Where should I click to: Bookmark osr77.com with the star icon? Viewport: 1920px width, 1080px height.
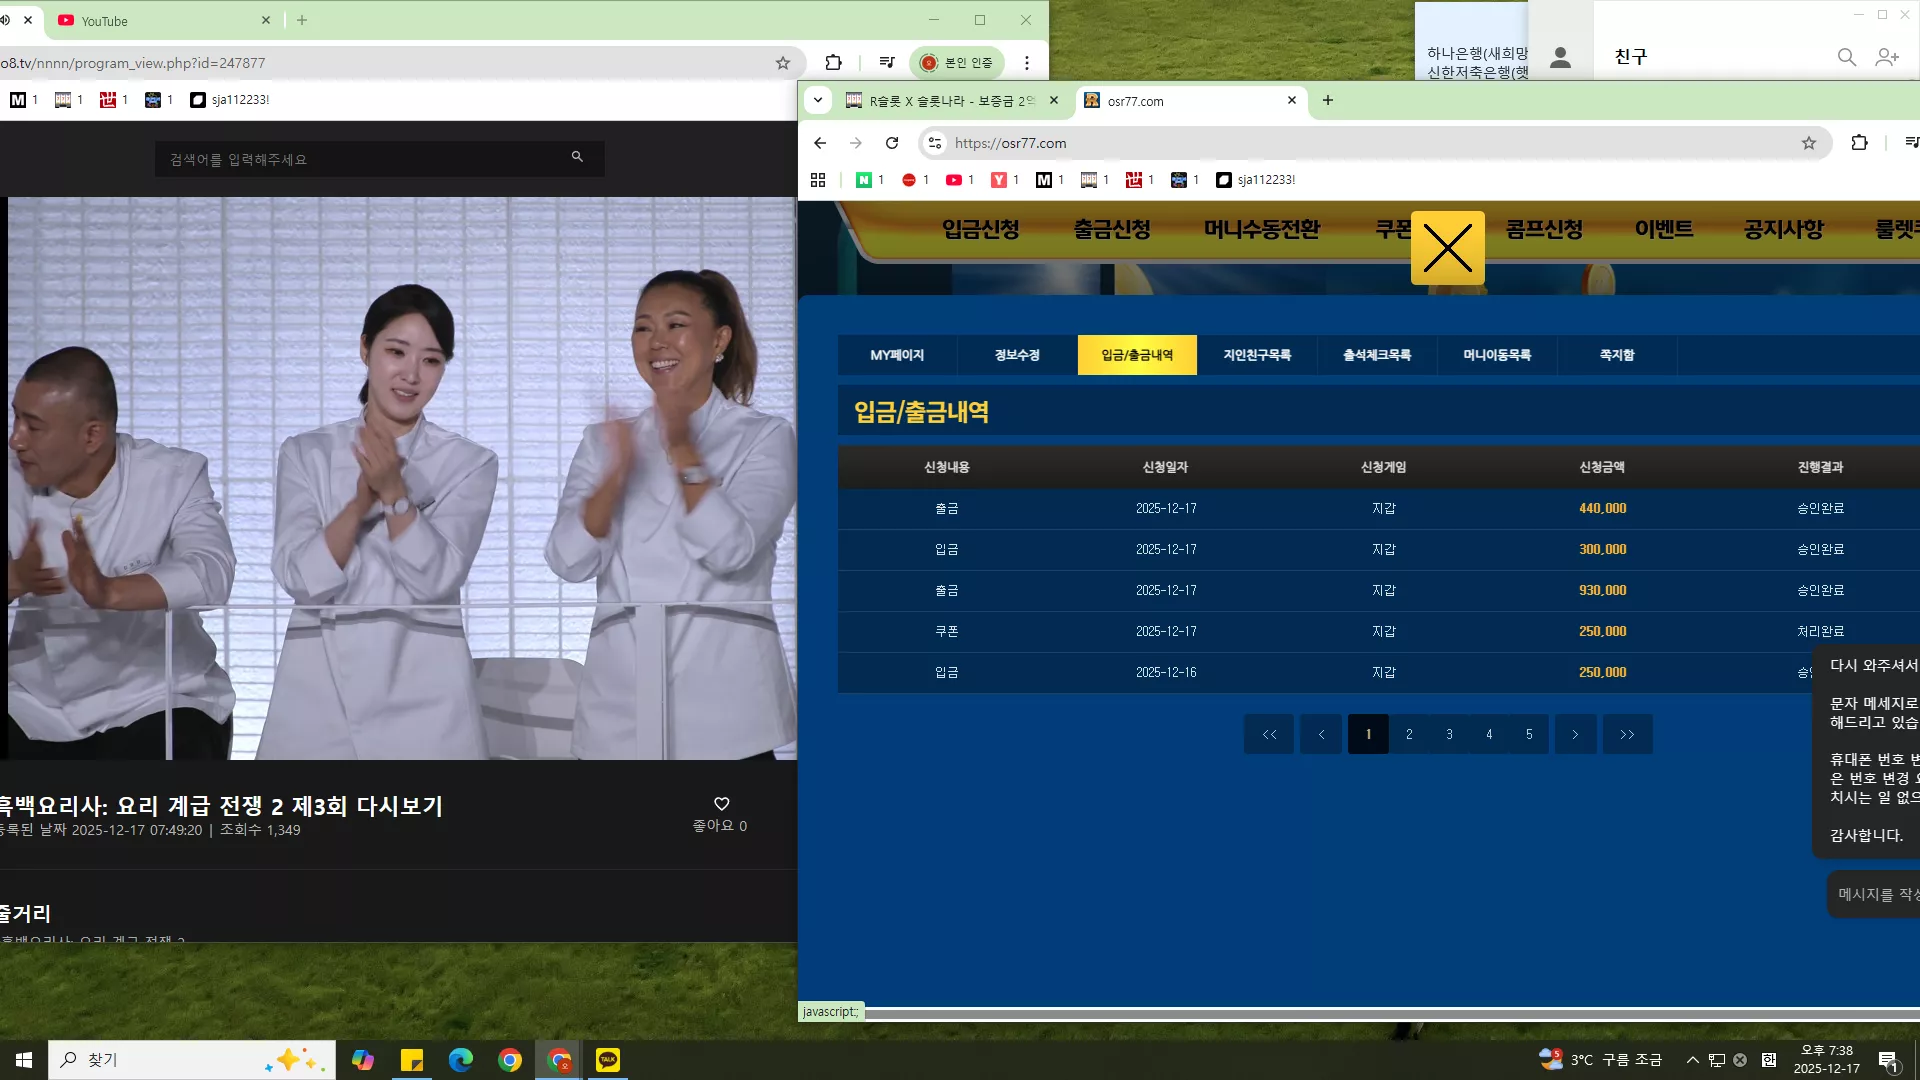1809,143
